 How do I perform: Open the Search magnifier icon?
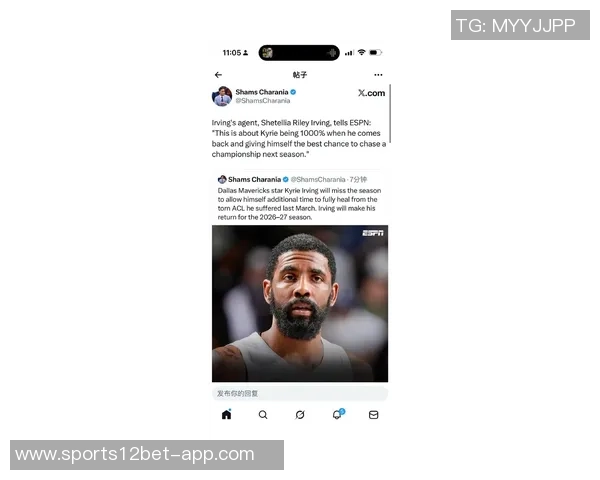(x=263, y=415)
